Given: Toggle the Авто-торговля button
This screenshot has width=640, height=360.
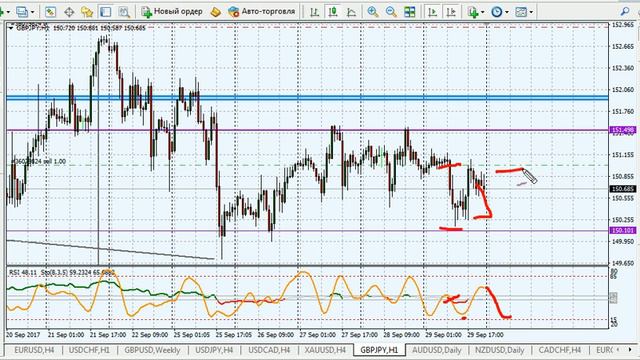Looking at the screenshot, I should [262, 12].
